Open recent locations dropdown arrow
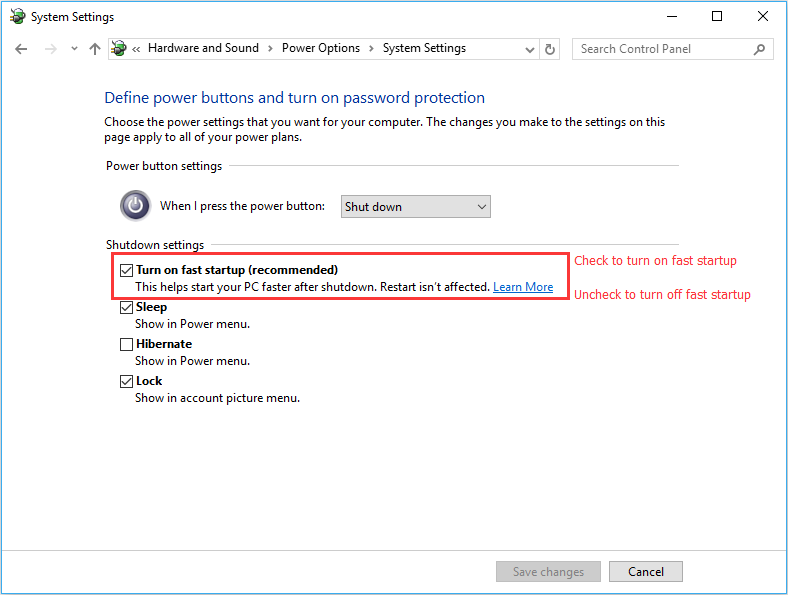 click(74, 49)
